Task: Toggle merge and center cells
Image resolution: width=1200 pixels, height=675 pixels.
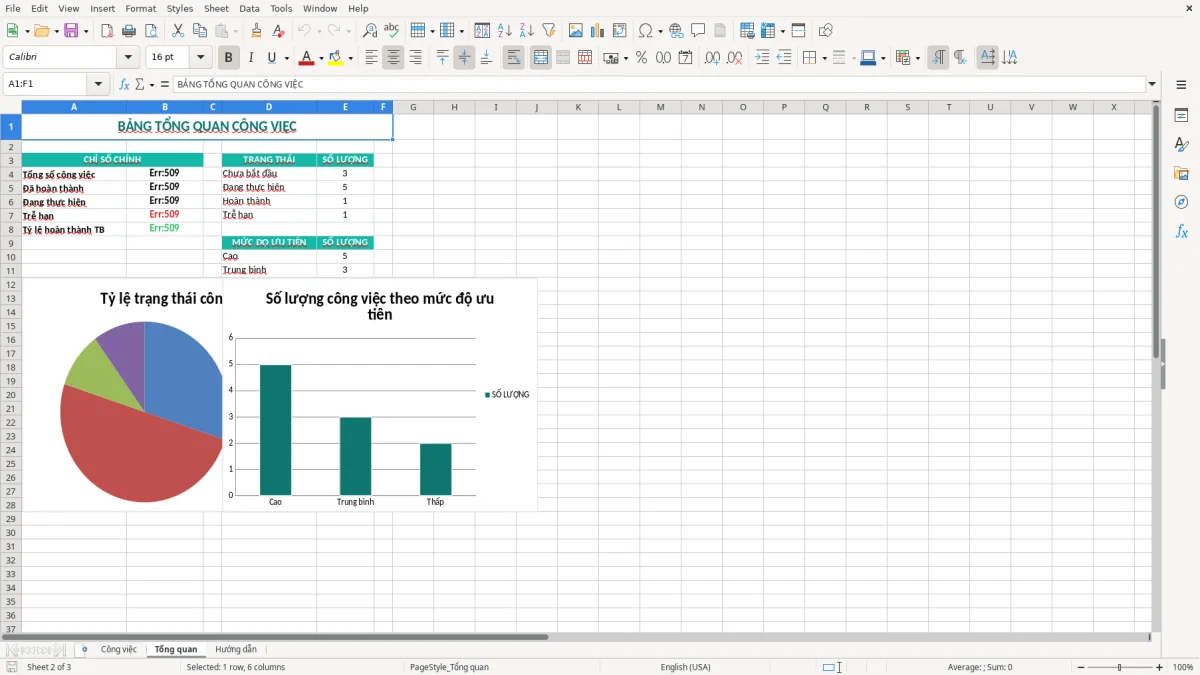Action: point(540,57)
